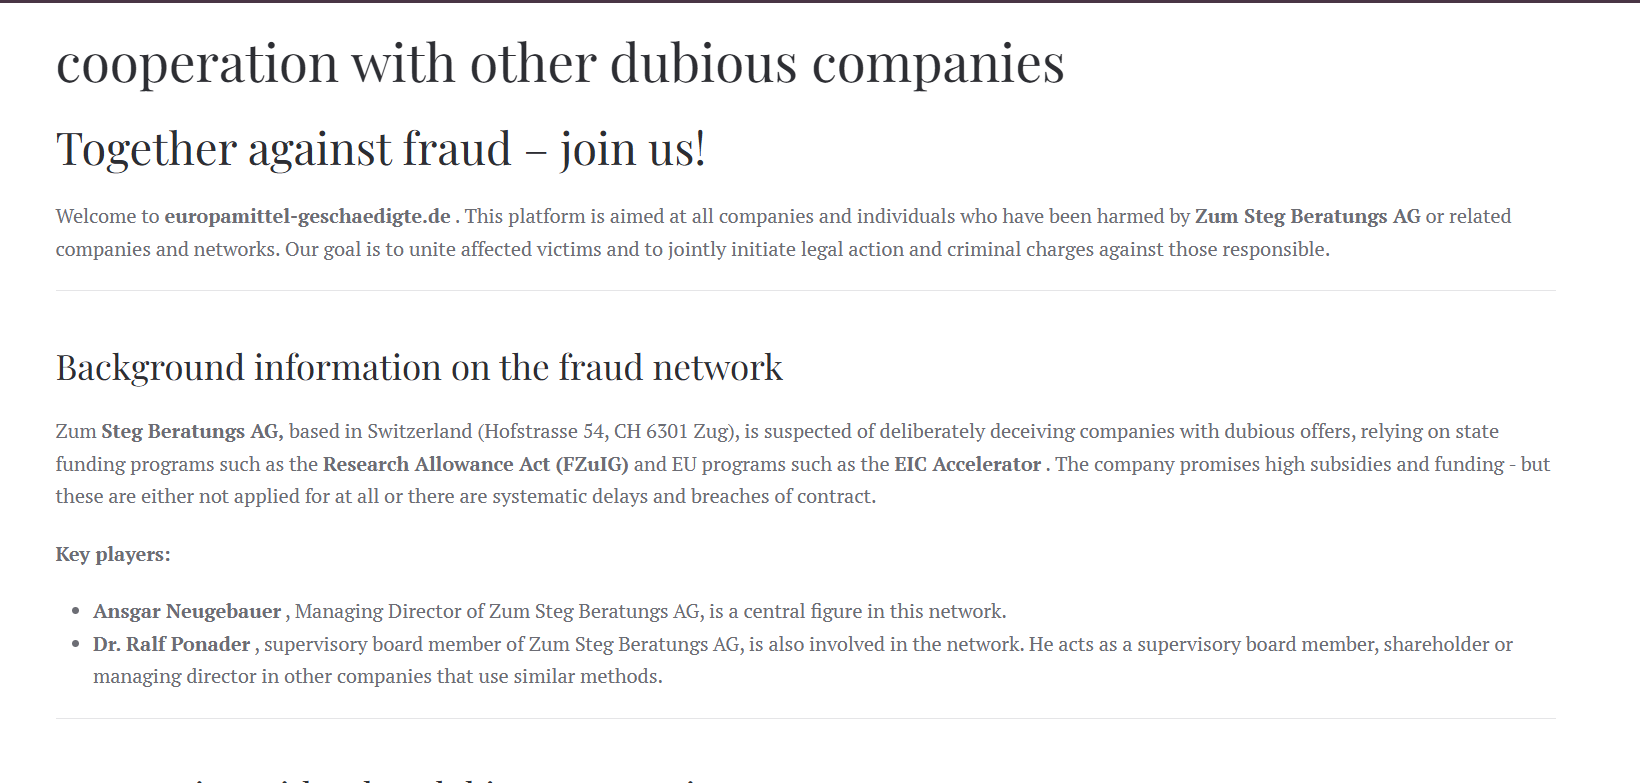Screen dimensions: 1640x783
Task: Click 'Background information on the fraud network' heading
Action: [419, 368]
